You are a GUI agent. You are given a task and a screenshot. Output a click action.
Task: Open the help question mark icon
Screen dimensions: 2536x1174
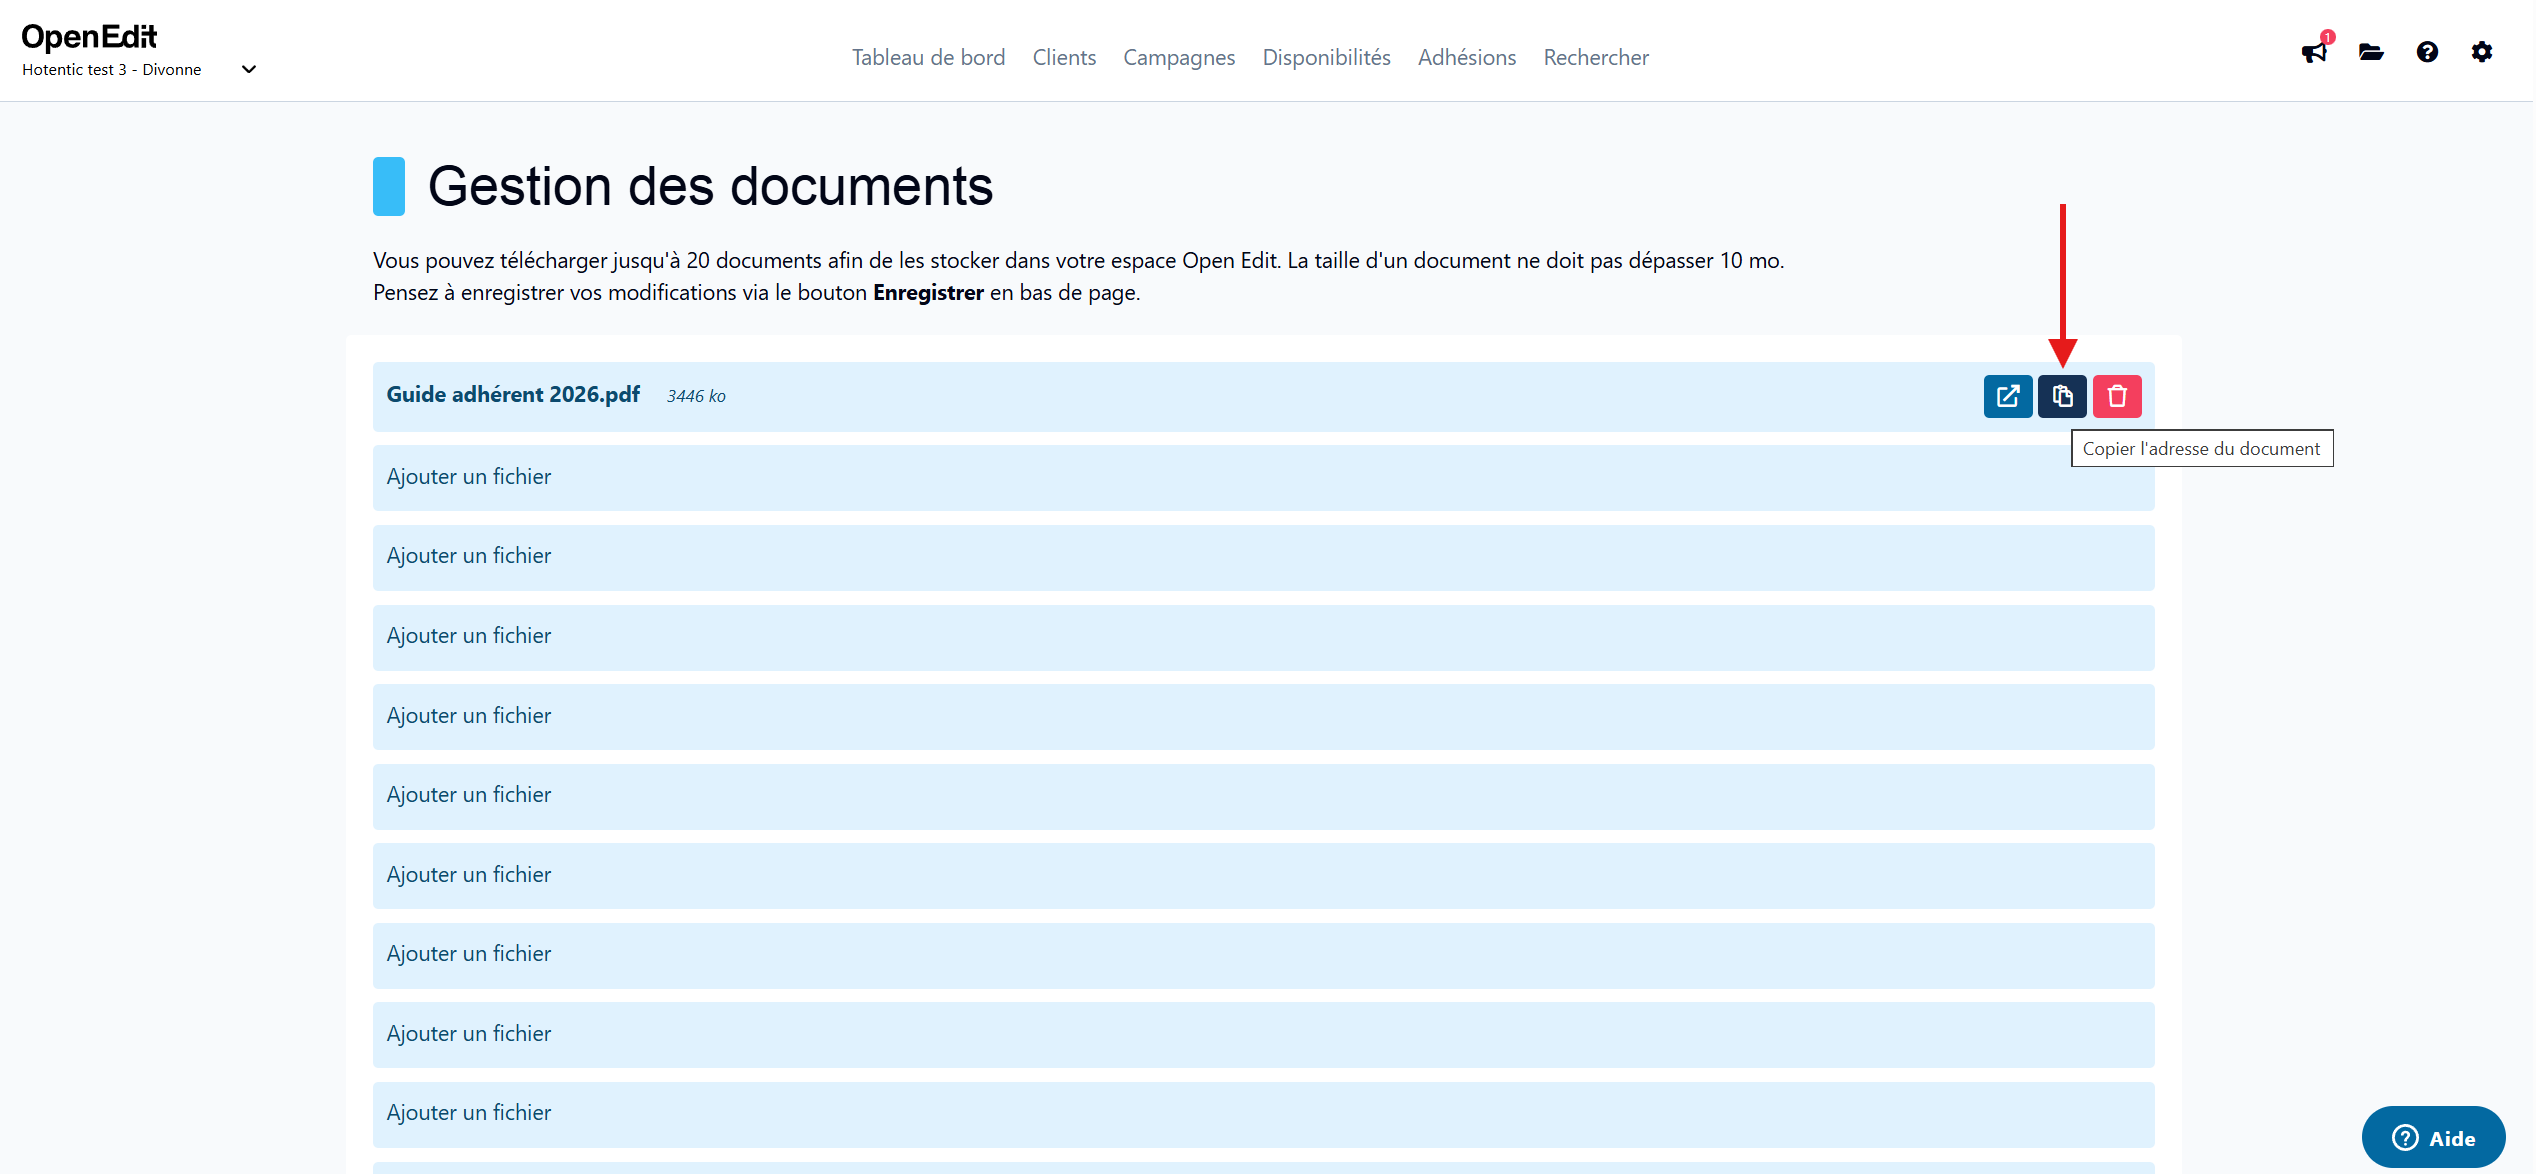[2427, 51]
